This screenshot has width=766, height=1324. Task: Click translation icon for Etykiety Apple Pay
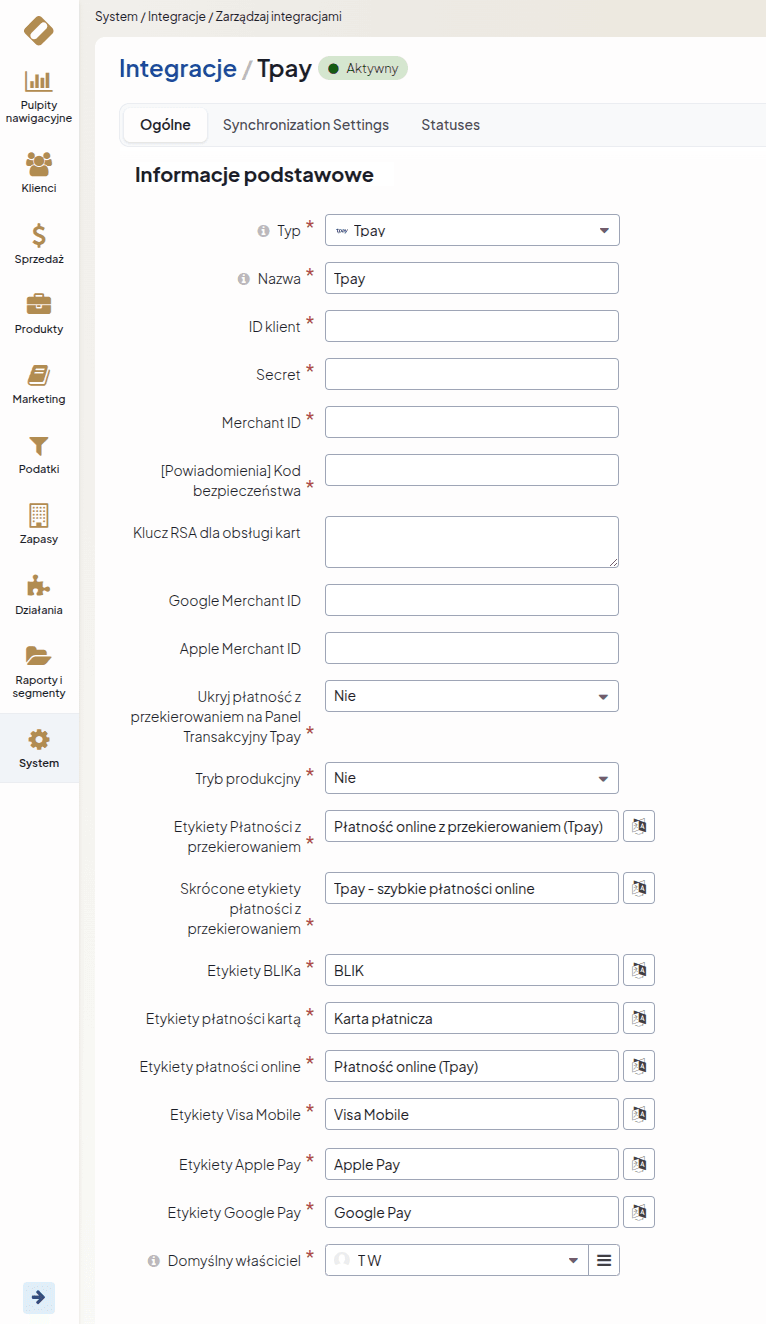639,1164
